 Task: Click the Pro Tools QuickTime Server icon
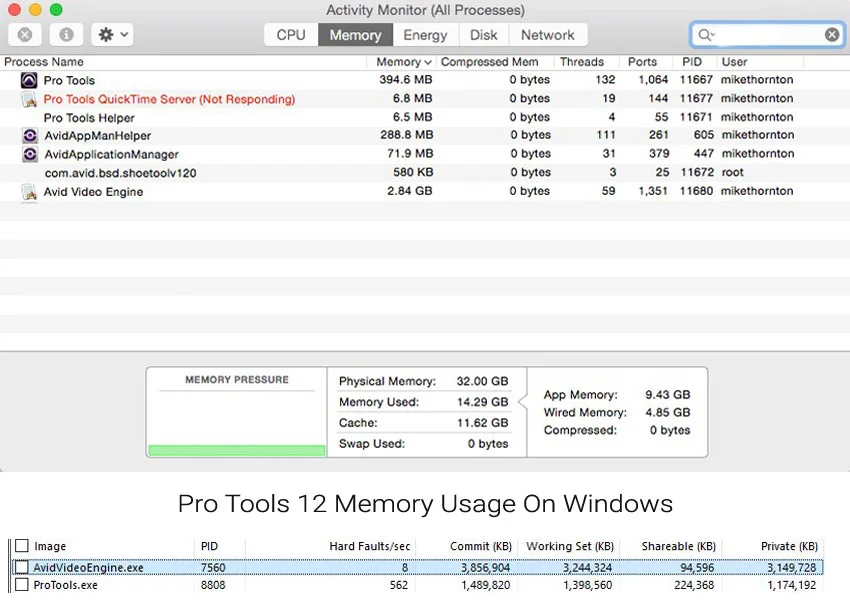[x=29, y=99]
